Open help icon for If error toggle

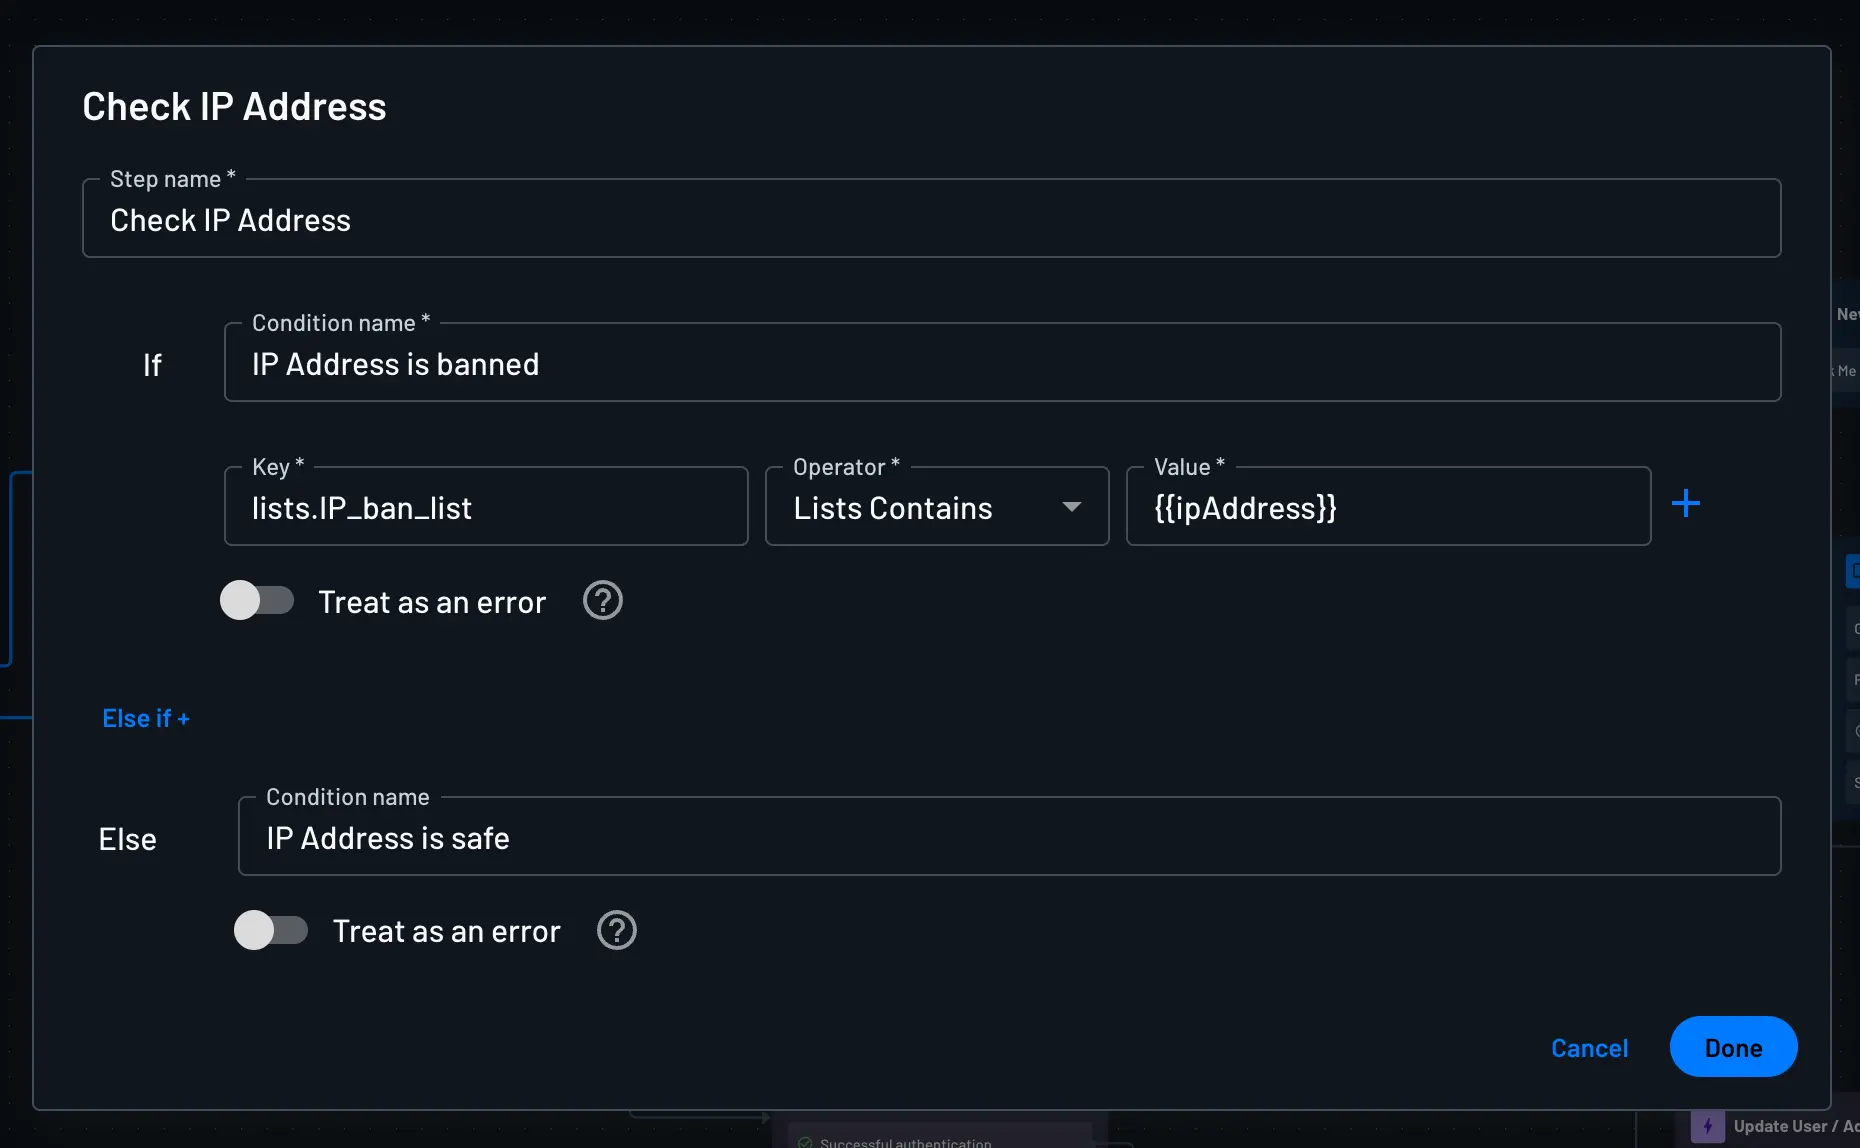coord(603,601)
